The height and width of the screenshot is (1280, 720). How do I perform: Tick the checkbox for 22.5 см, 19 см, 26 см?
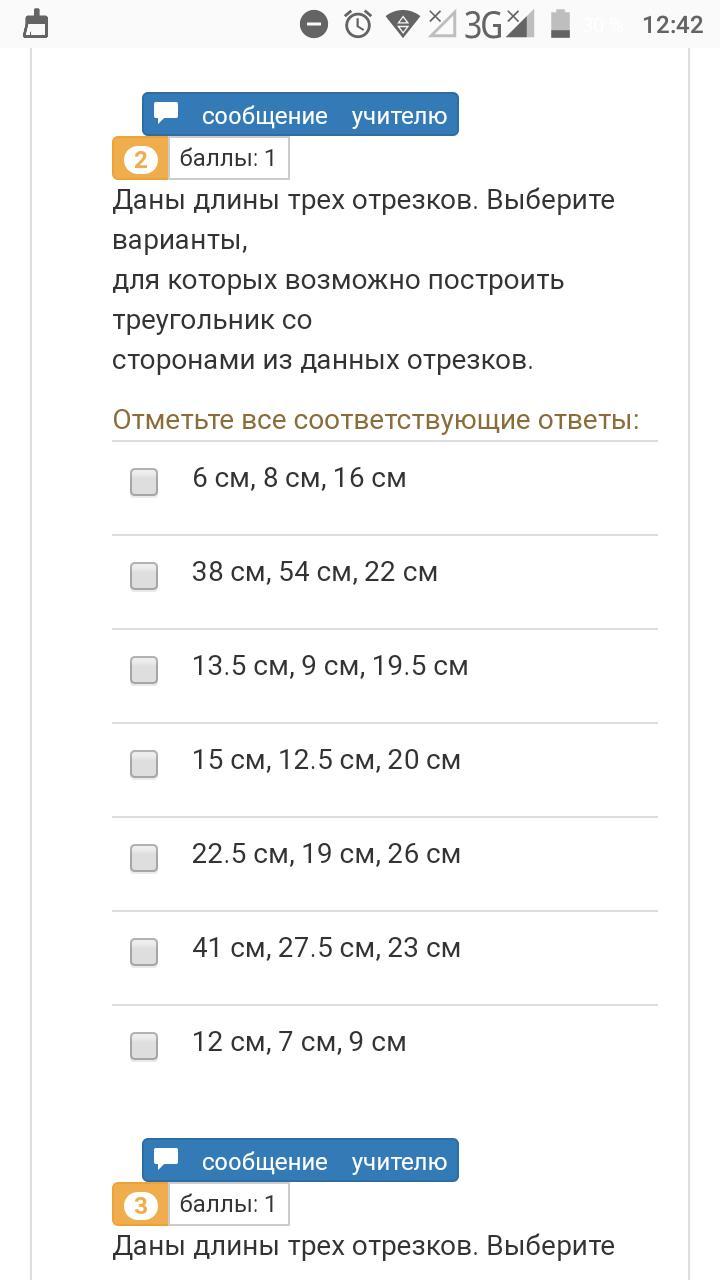[144, 858]
